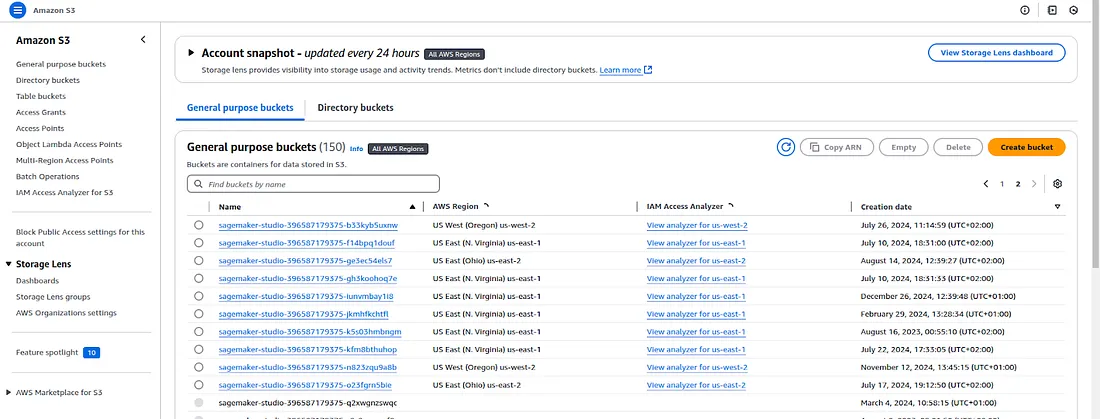Go to page 2 of bucket list
The width and height of the screenshot is (1100, 419).
click(1018, 184)
